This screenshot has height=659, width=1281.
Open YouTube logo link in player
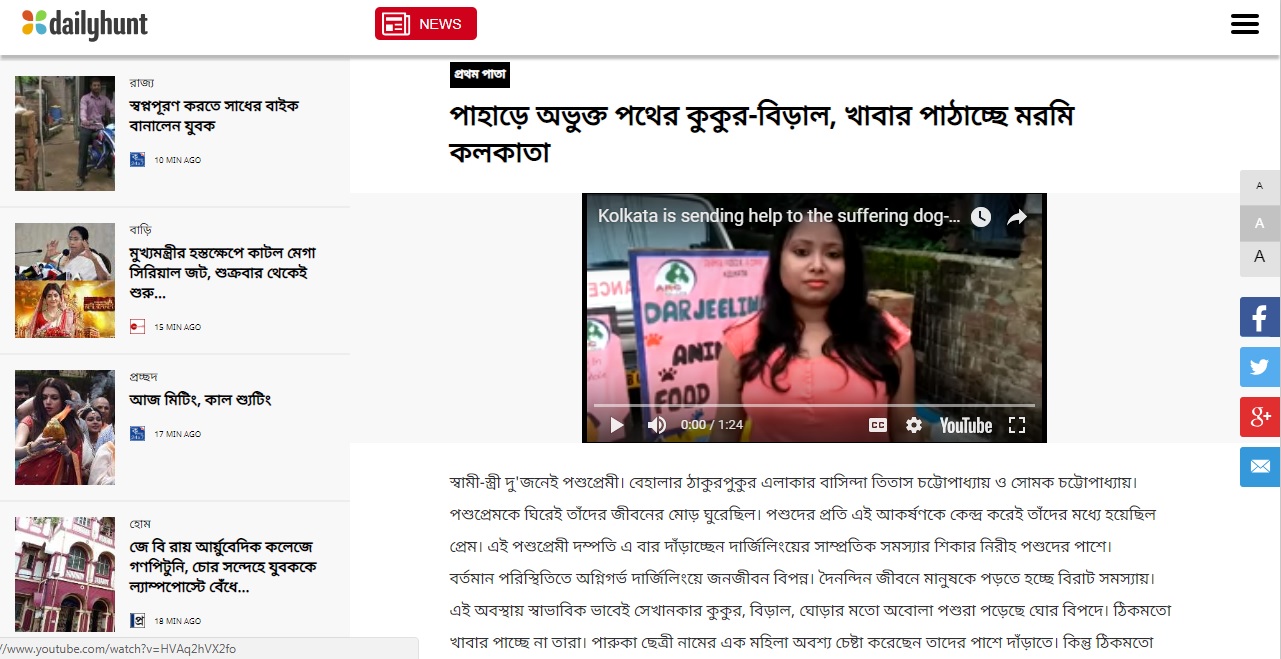(965, 425)
